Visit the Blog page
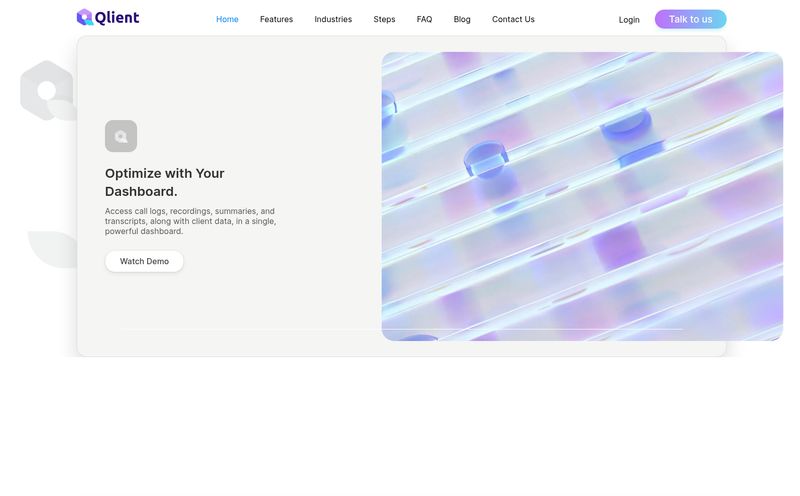 coord(462,19)
